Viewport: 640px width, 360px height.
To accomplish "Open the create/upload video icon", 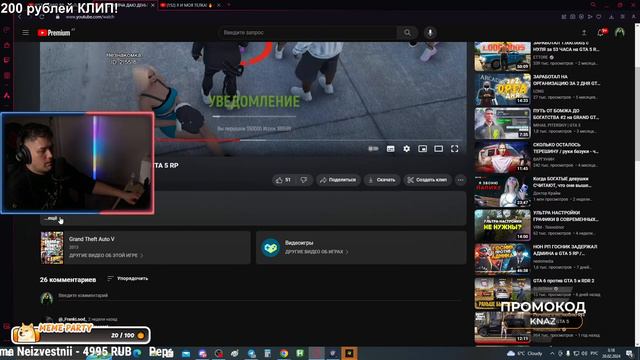I will pyautogui.click(x=584, y=33).
